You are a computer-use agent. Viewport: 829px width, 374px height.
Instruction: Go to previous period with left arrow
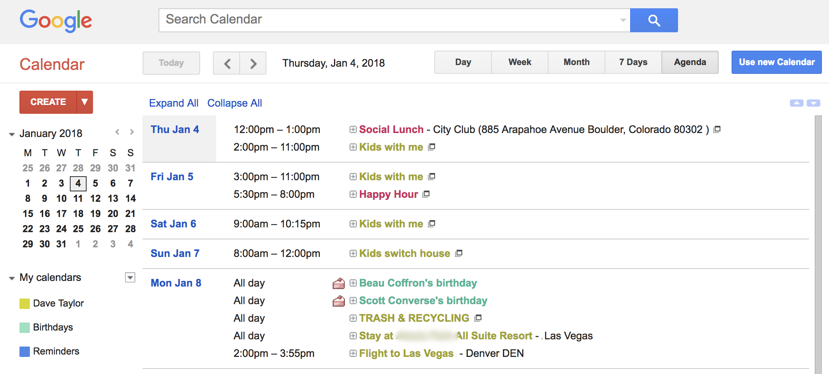227,63
